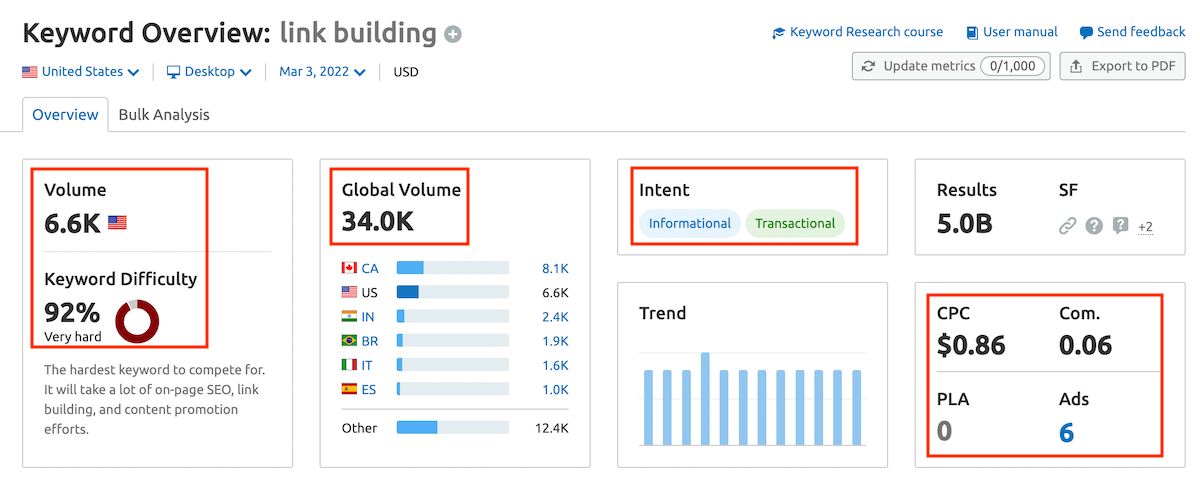
Task: Open the Keyword Research course link
Action: click(857, 32)
